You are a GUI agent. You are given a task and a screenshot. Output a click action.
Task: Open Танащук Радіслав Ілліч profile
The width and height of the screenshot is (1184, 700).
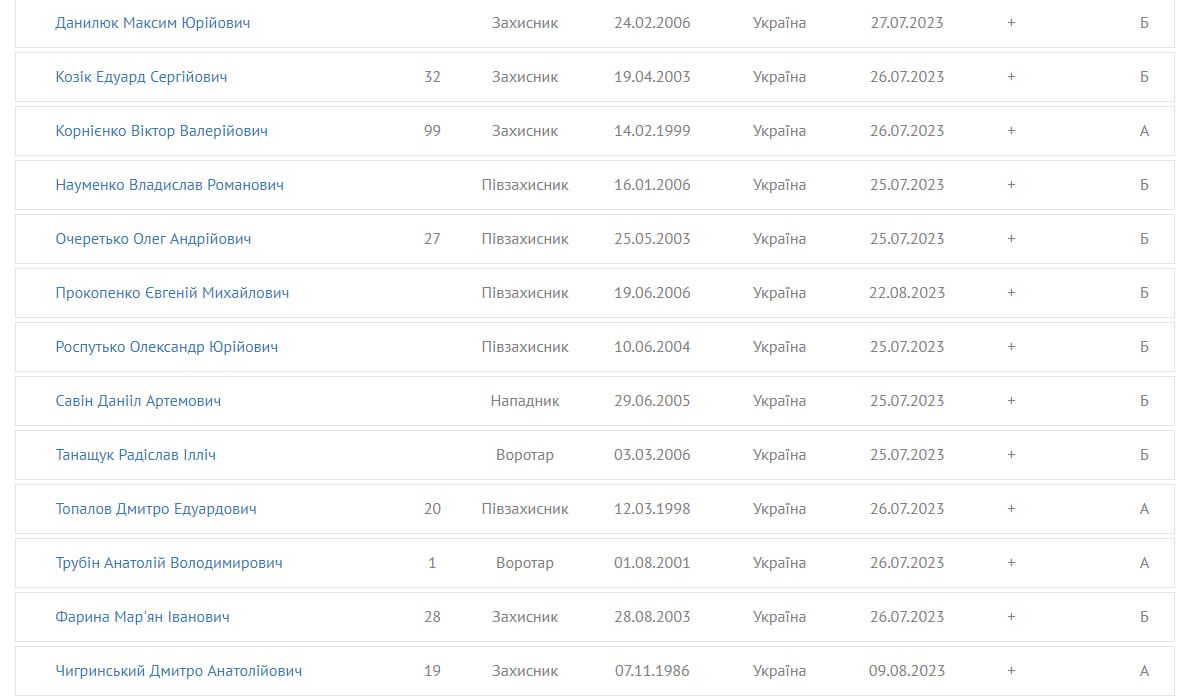pos(136,455)
